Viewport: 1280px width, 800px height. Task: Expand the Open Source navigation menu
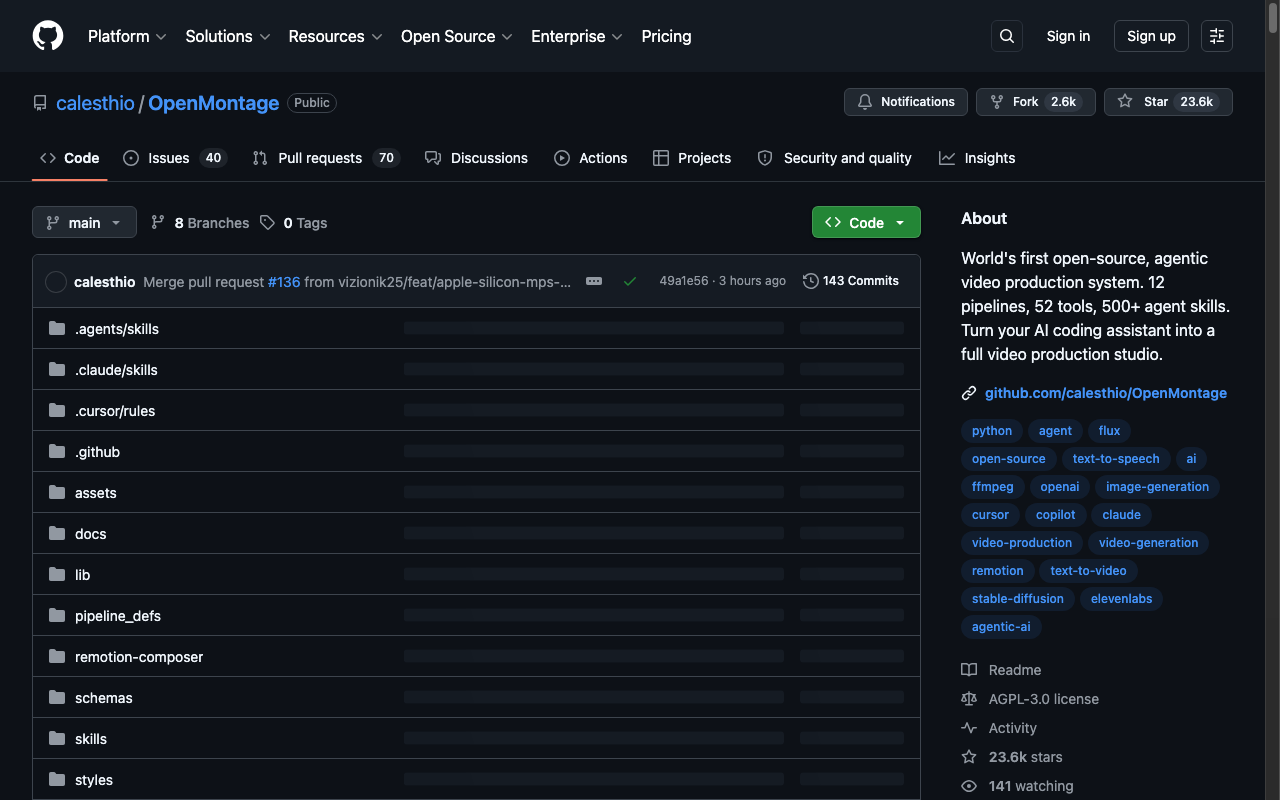[x=457, y=36]
